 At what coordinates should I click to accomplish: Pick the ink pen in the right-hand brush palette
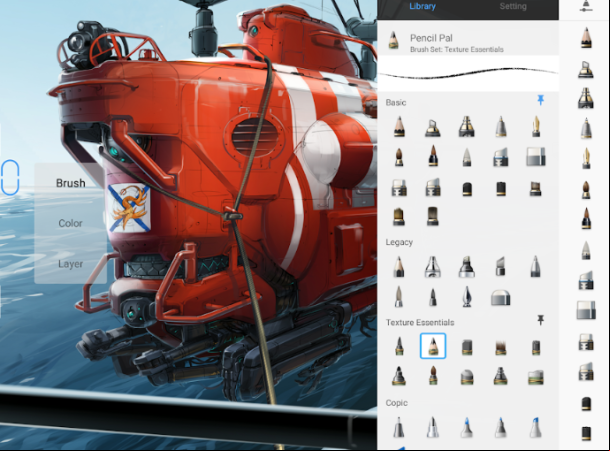click(586, 158)
